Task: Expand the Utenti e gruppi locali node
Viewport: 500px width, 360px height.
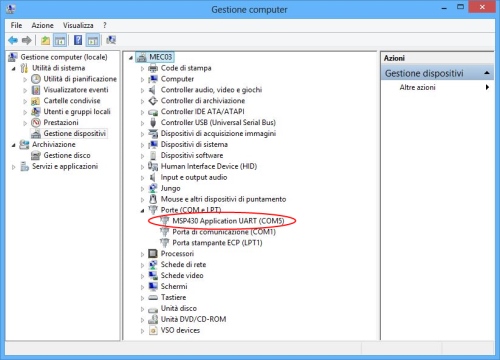Action: click(25, 112)
